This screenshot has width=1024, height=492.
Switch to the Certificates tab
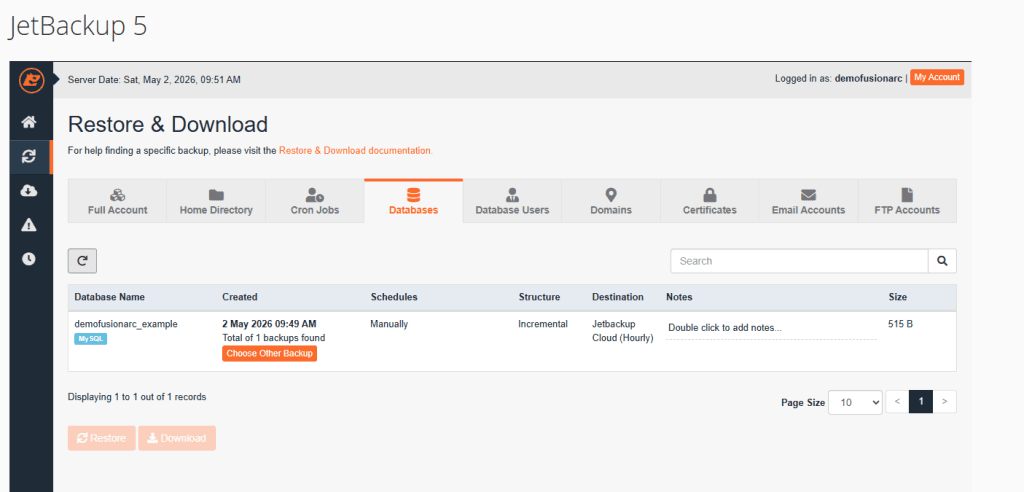pyautogui.click(x=710, y=201)
